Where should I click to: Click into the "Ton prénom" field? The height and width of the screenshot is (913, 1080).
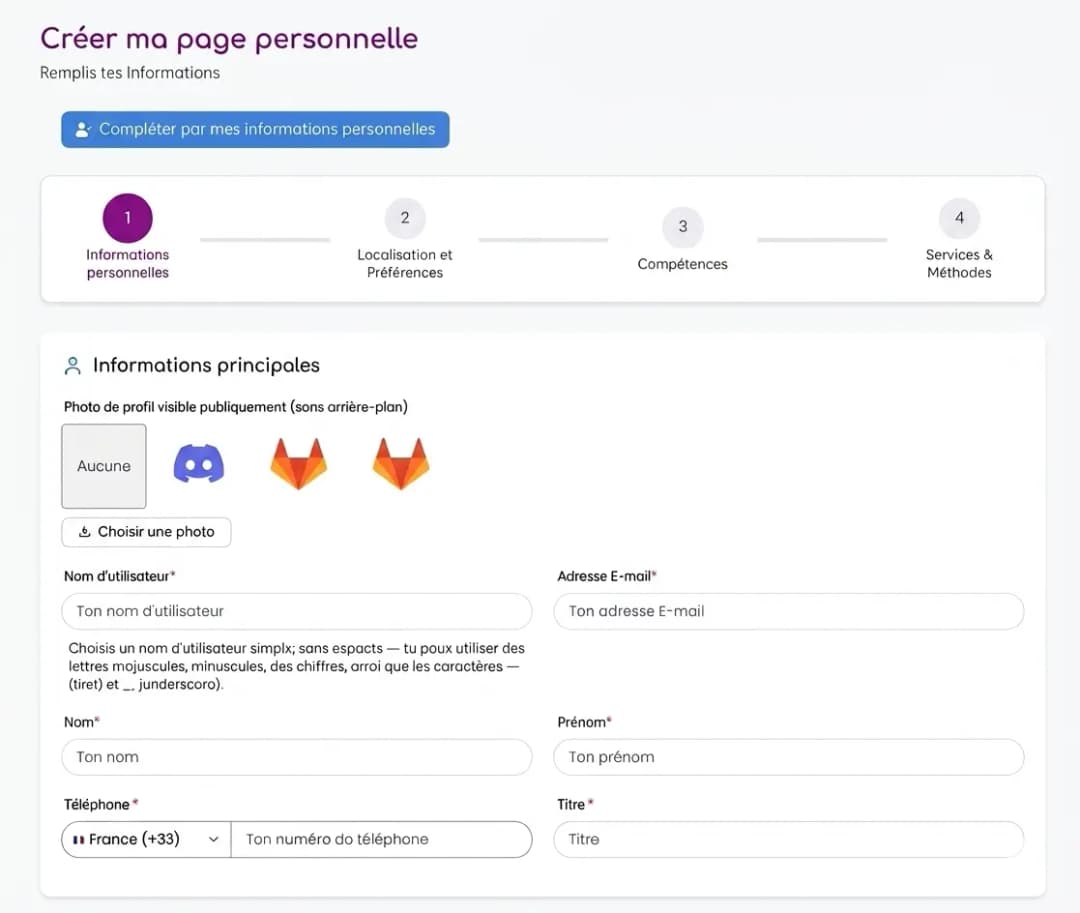pyautogui.click(x=789, y=757)
